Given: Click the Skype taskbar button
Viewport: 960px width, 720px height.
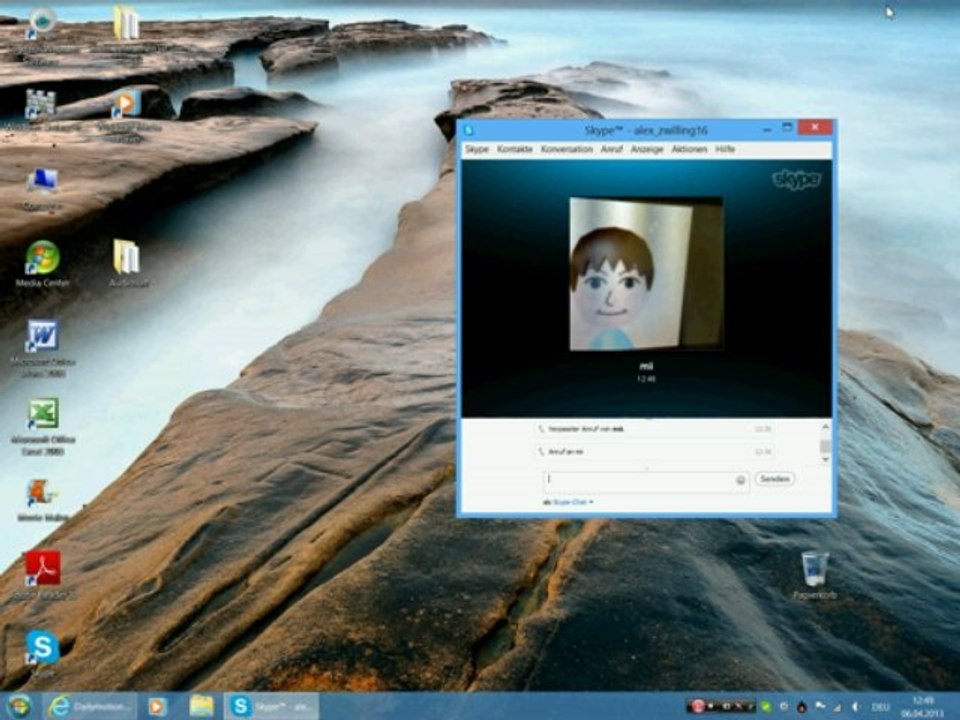Looking at the screenshot, I should pos(271,706).
